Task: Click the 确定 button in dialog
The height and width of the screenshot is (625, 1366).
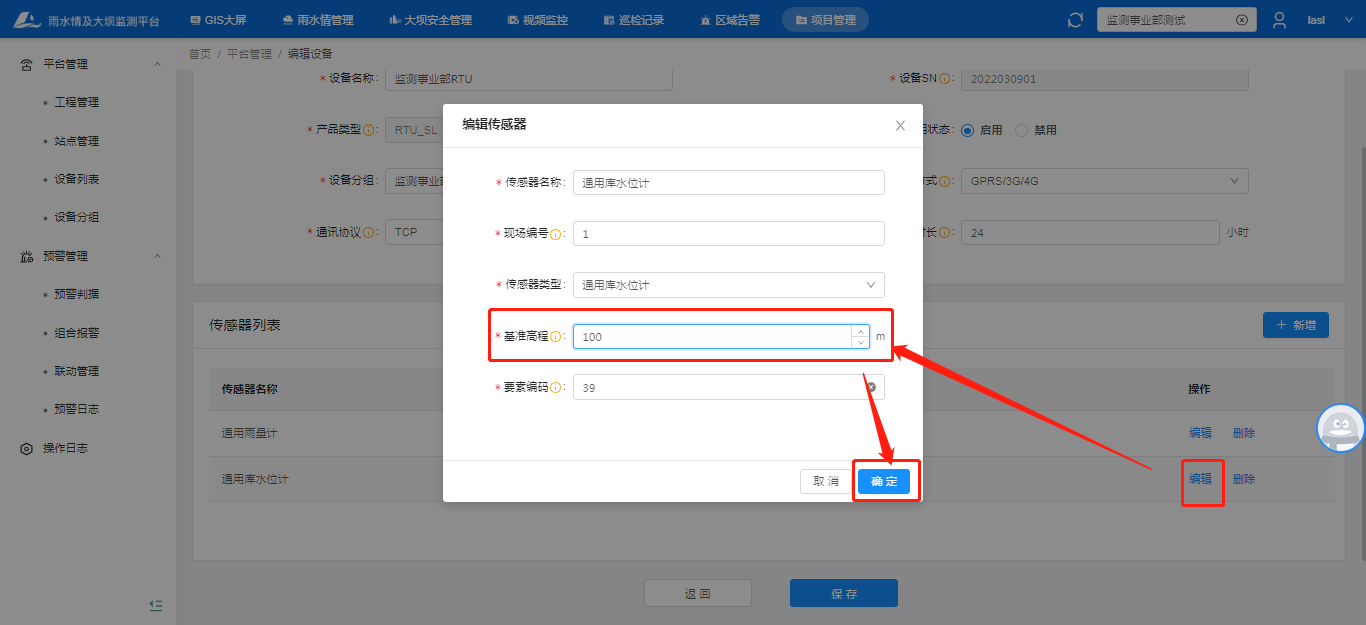Action: pos(884,481)
